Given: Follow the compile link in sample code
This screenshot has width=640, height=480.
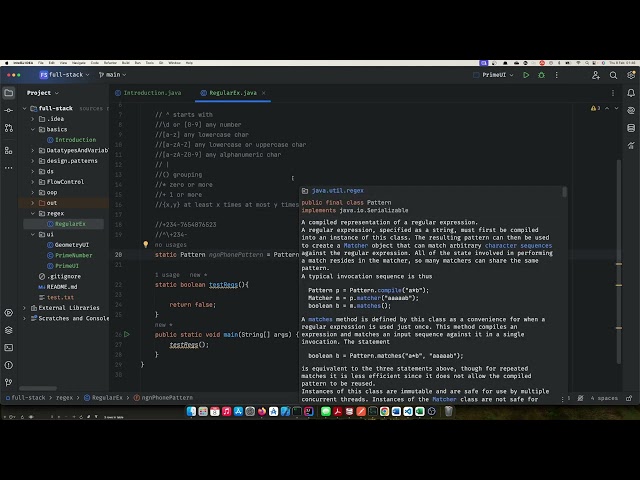Looking at the screenshot, I should 389,290.
